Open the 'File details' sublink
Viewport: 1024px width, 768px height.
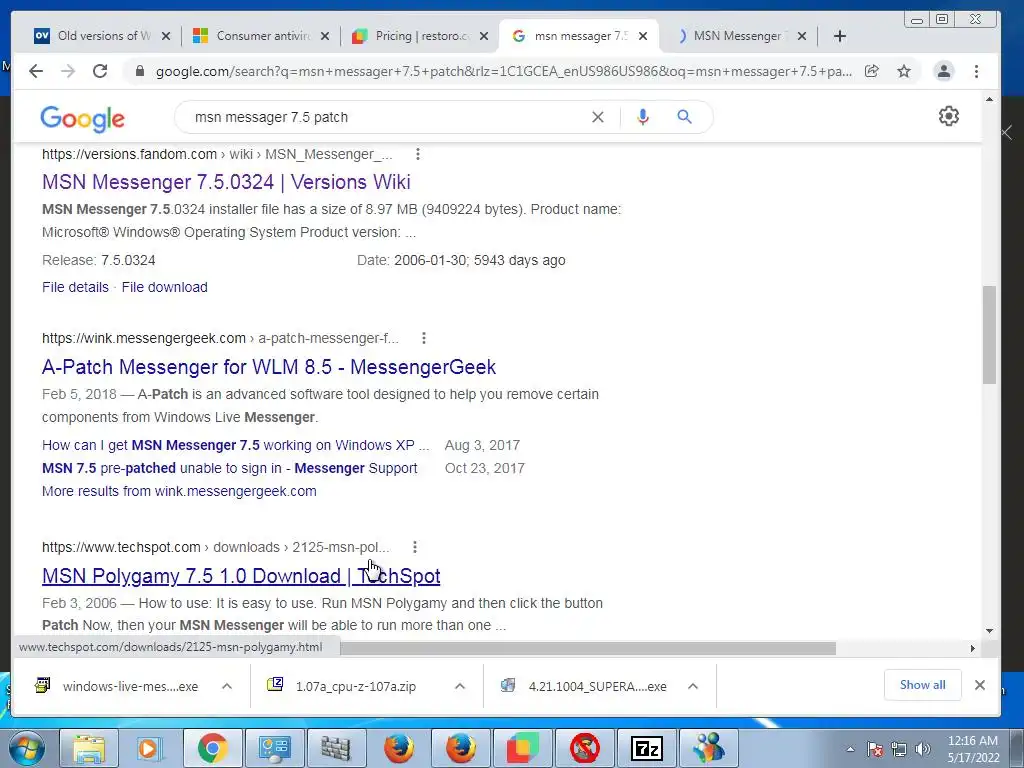(75, 287)
